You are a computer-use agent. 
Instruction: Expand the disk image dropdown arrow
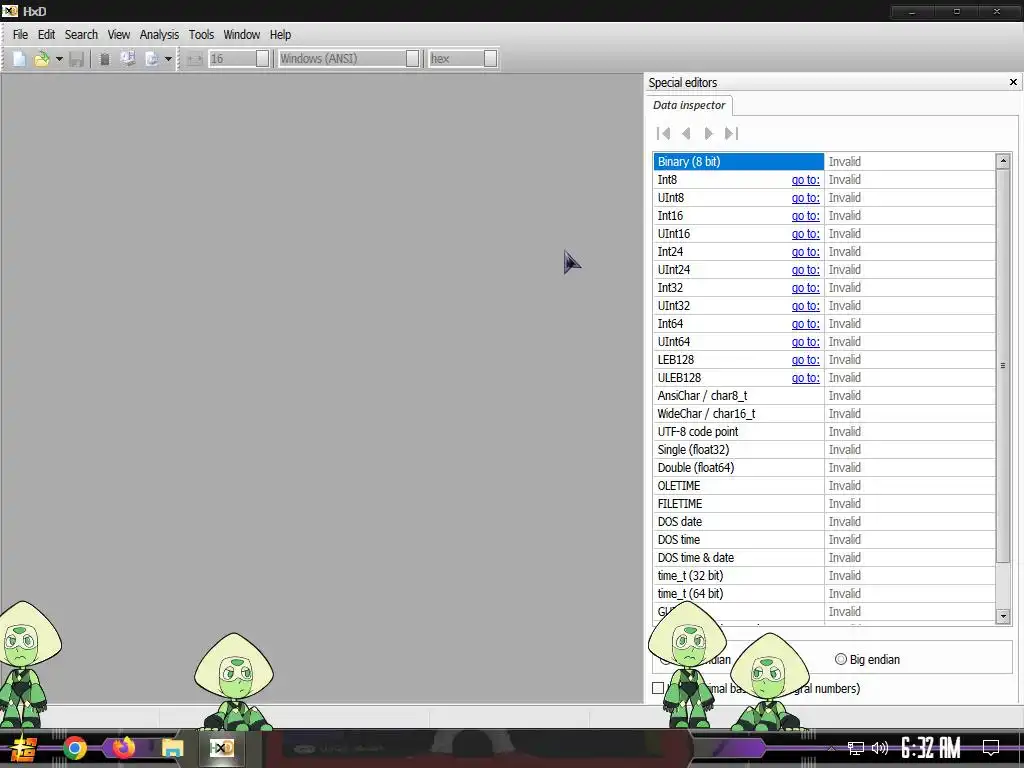[x=168, y=59]
